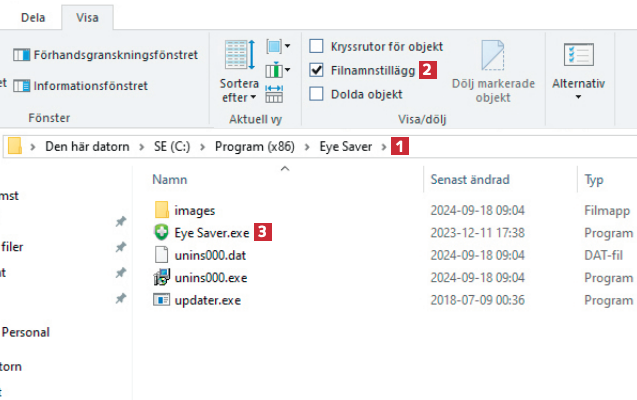Expand chevron after Program (x86) breadcrumb
Viewport: 637px width, 400px height.
[308, 147]
